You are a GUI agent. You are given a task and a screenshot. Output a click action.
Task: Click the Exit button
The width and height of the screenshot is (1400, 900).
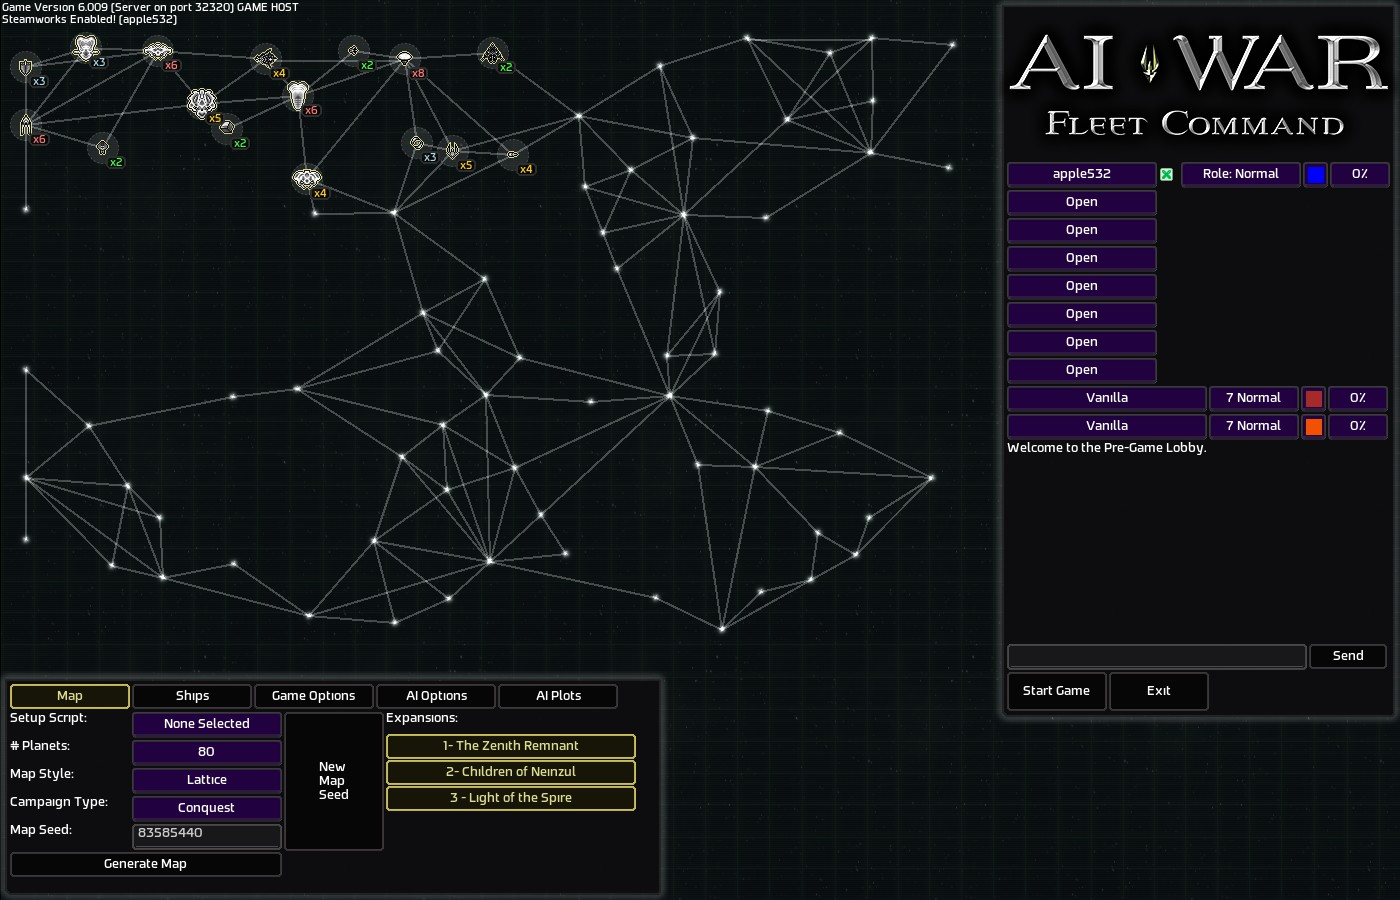point(1159,691)
